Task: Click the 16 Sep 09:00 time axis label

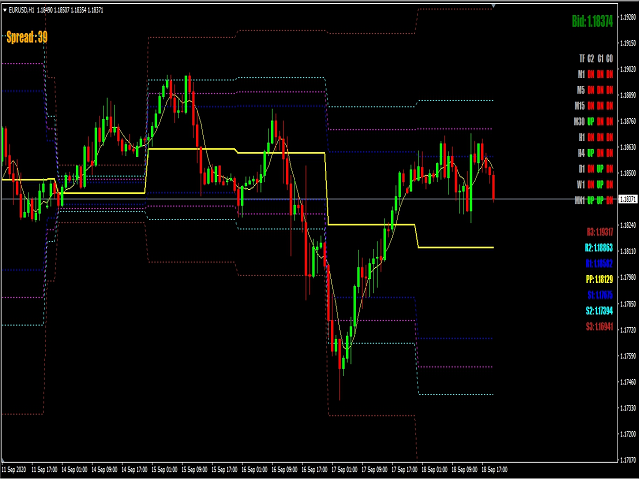Action: pyautogui.click(x=284, y=470)
